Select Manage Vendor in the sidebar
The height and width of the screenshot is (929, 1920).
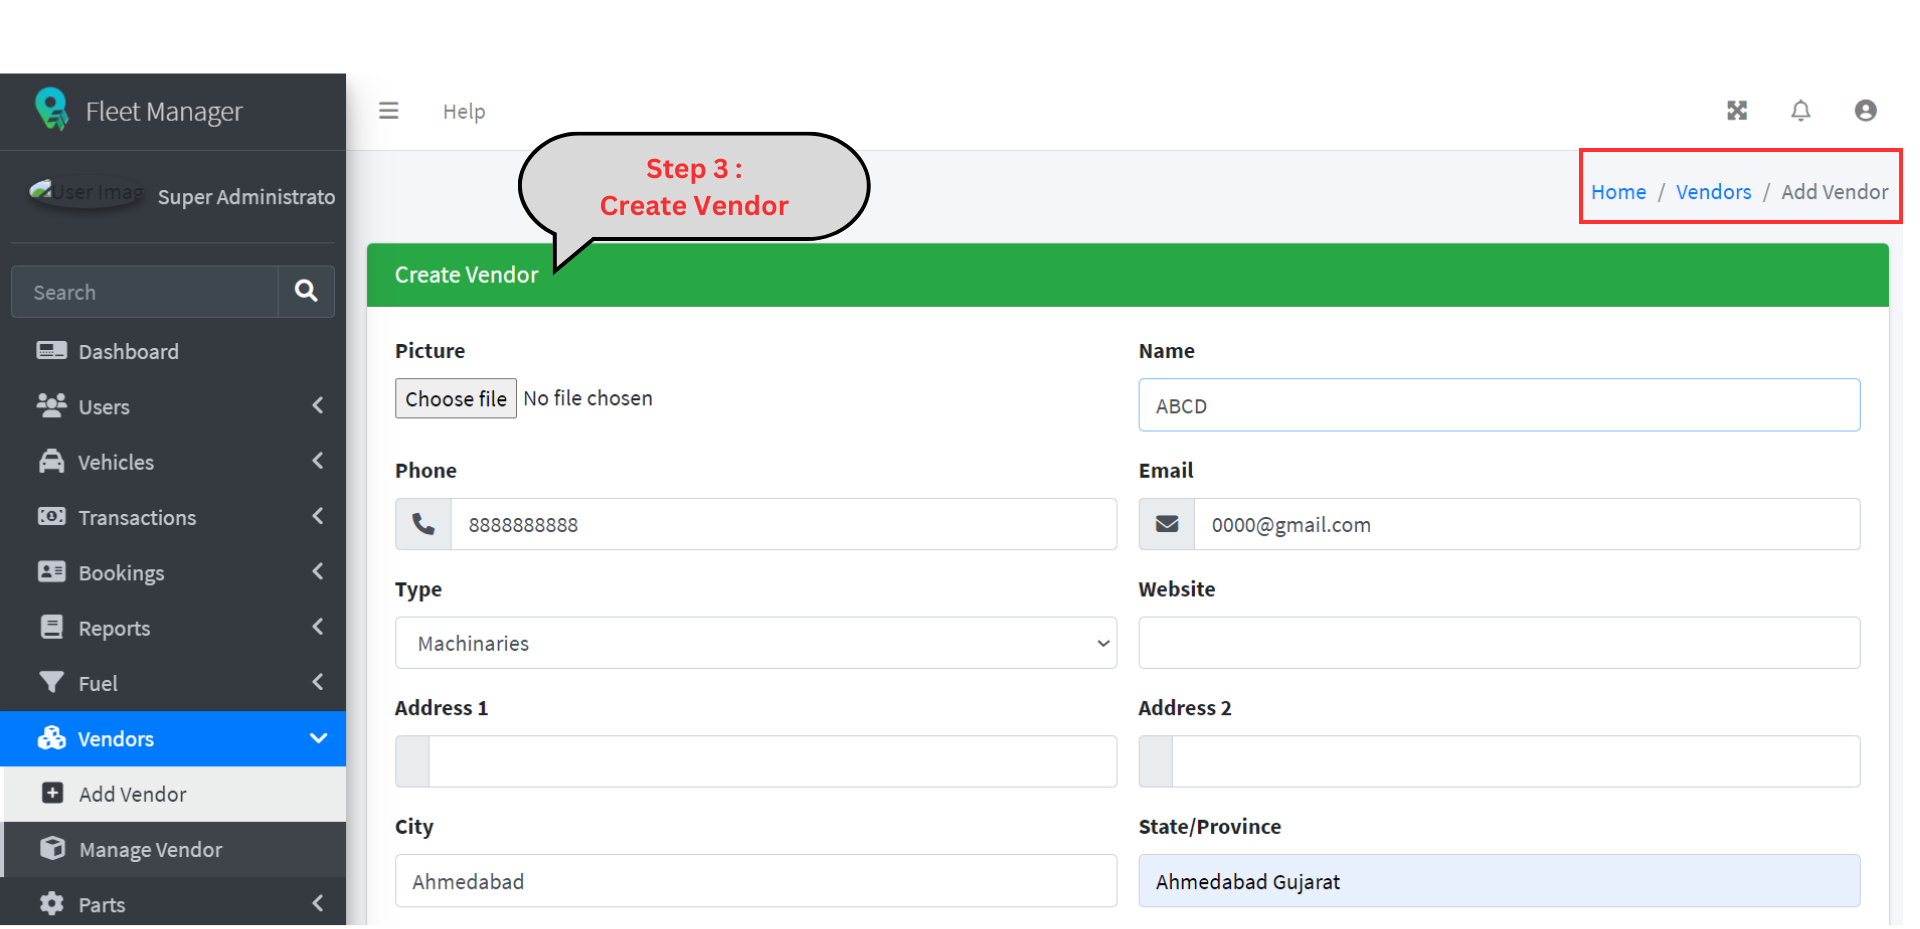pyautogui.click(x=150, y=850)
